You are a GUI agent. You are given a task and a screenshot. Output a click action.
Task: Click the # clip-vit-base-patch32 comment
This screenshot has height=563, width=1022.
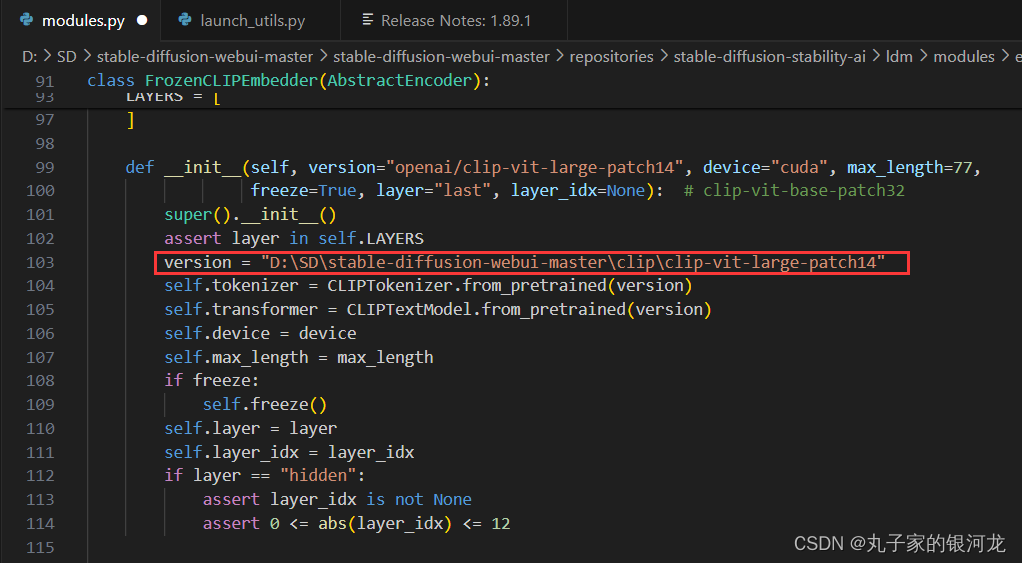(794, 191)
